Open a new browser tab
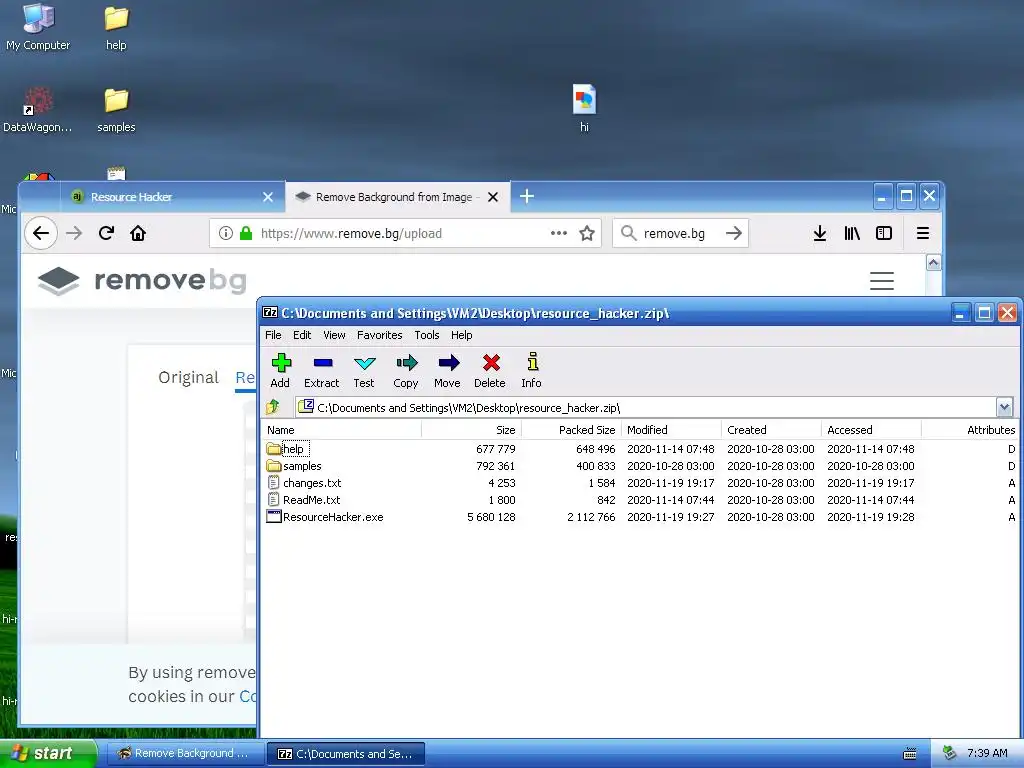Image resolution: width=1024 pixels, height=768 pixels. coord(526,196)
